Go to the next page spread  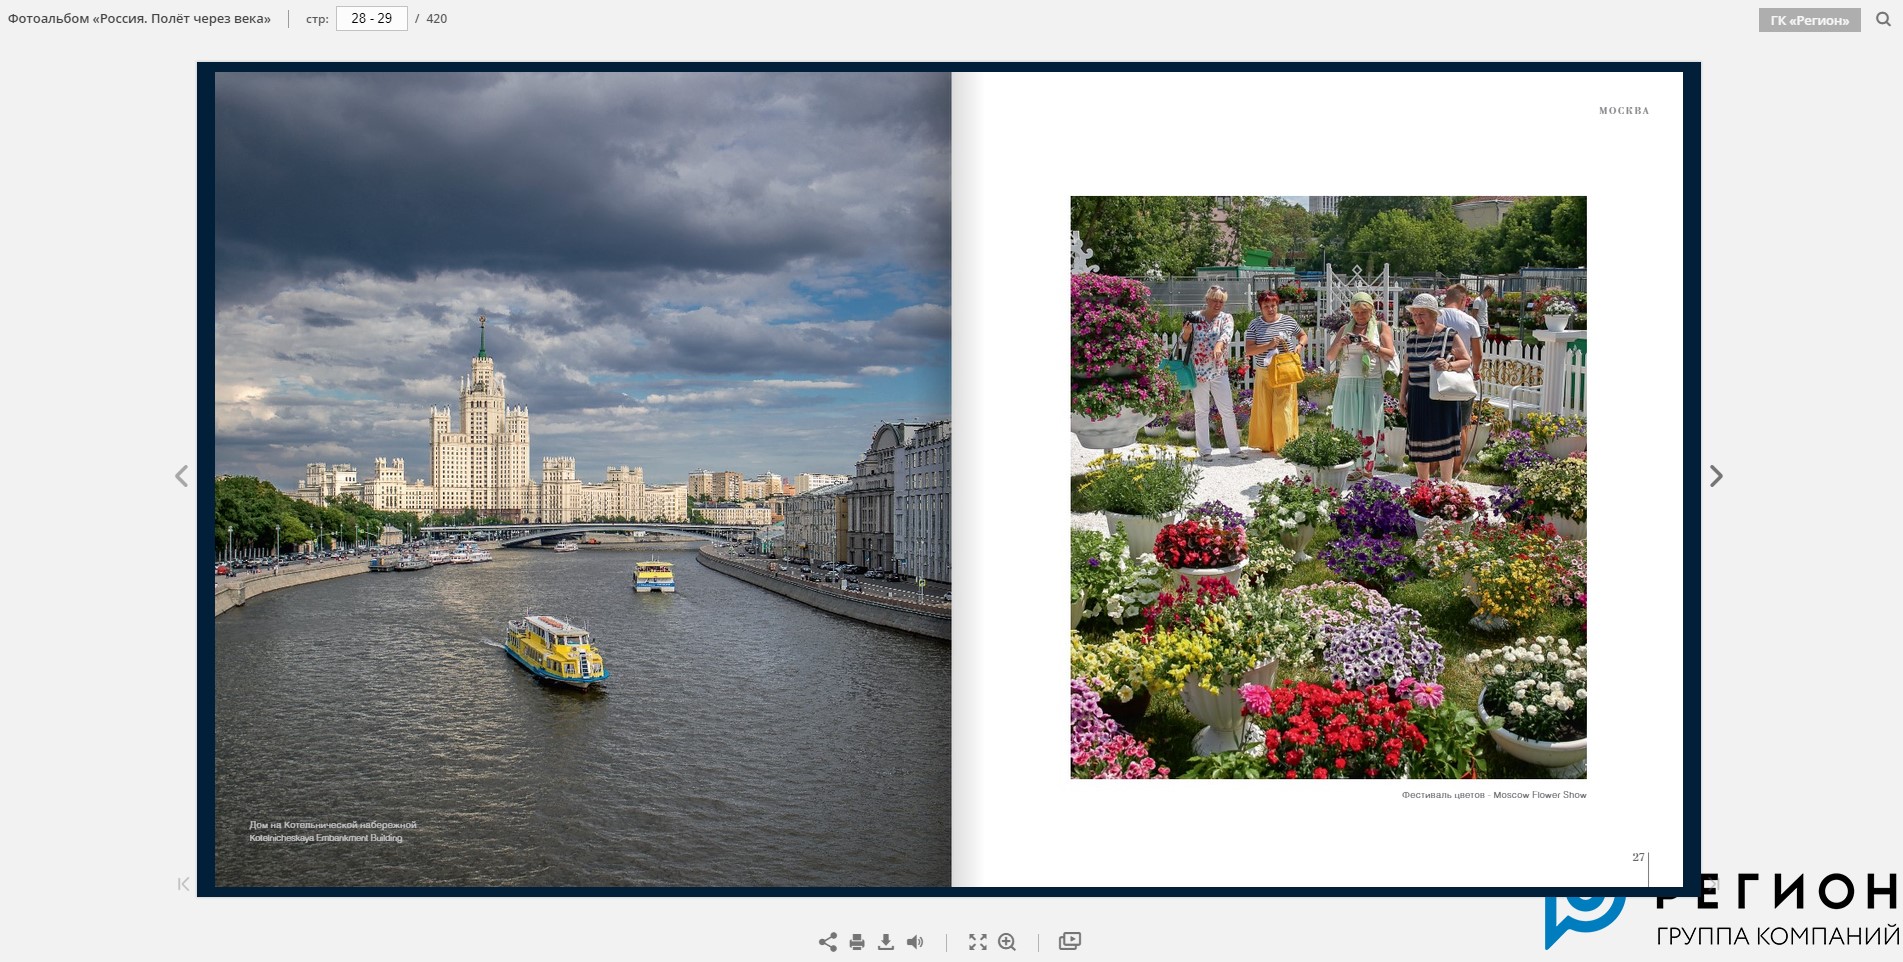(x=1716, y=476)
